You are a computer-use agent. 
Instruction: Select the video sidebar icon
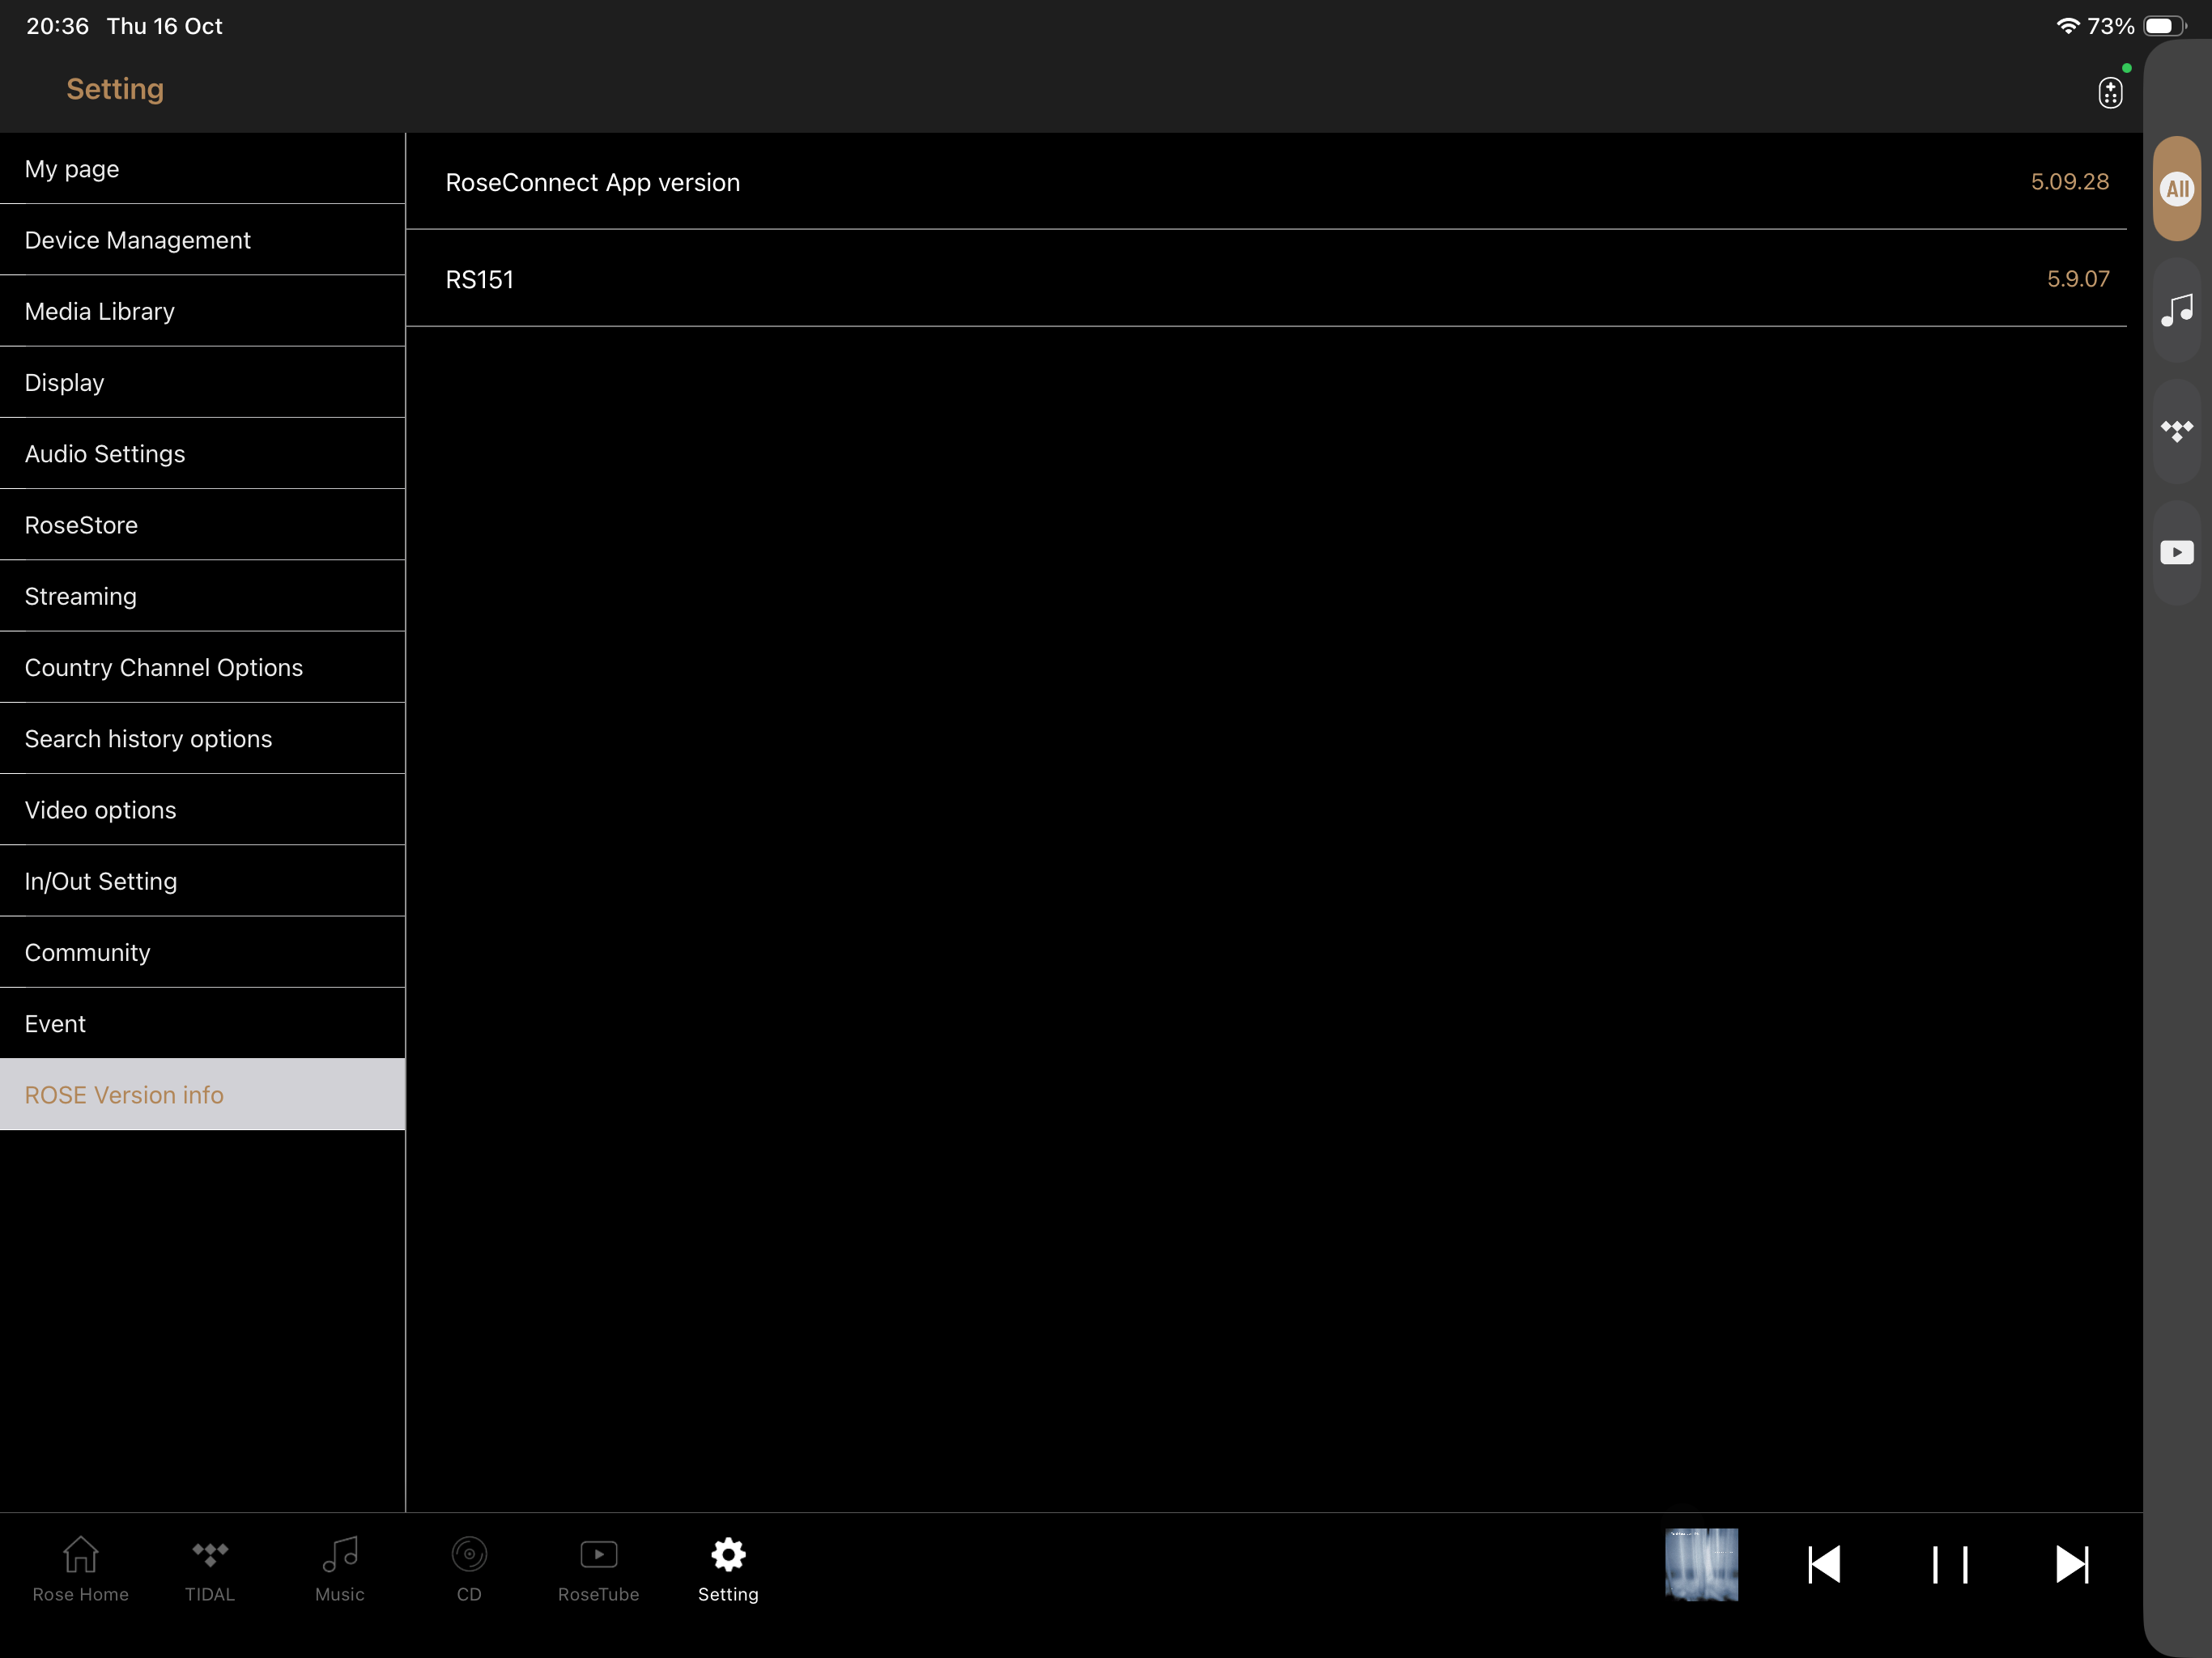[x=2176, y=552]
